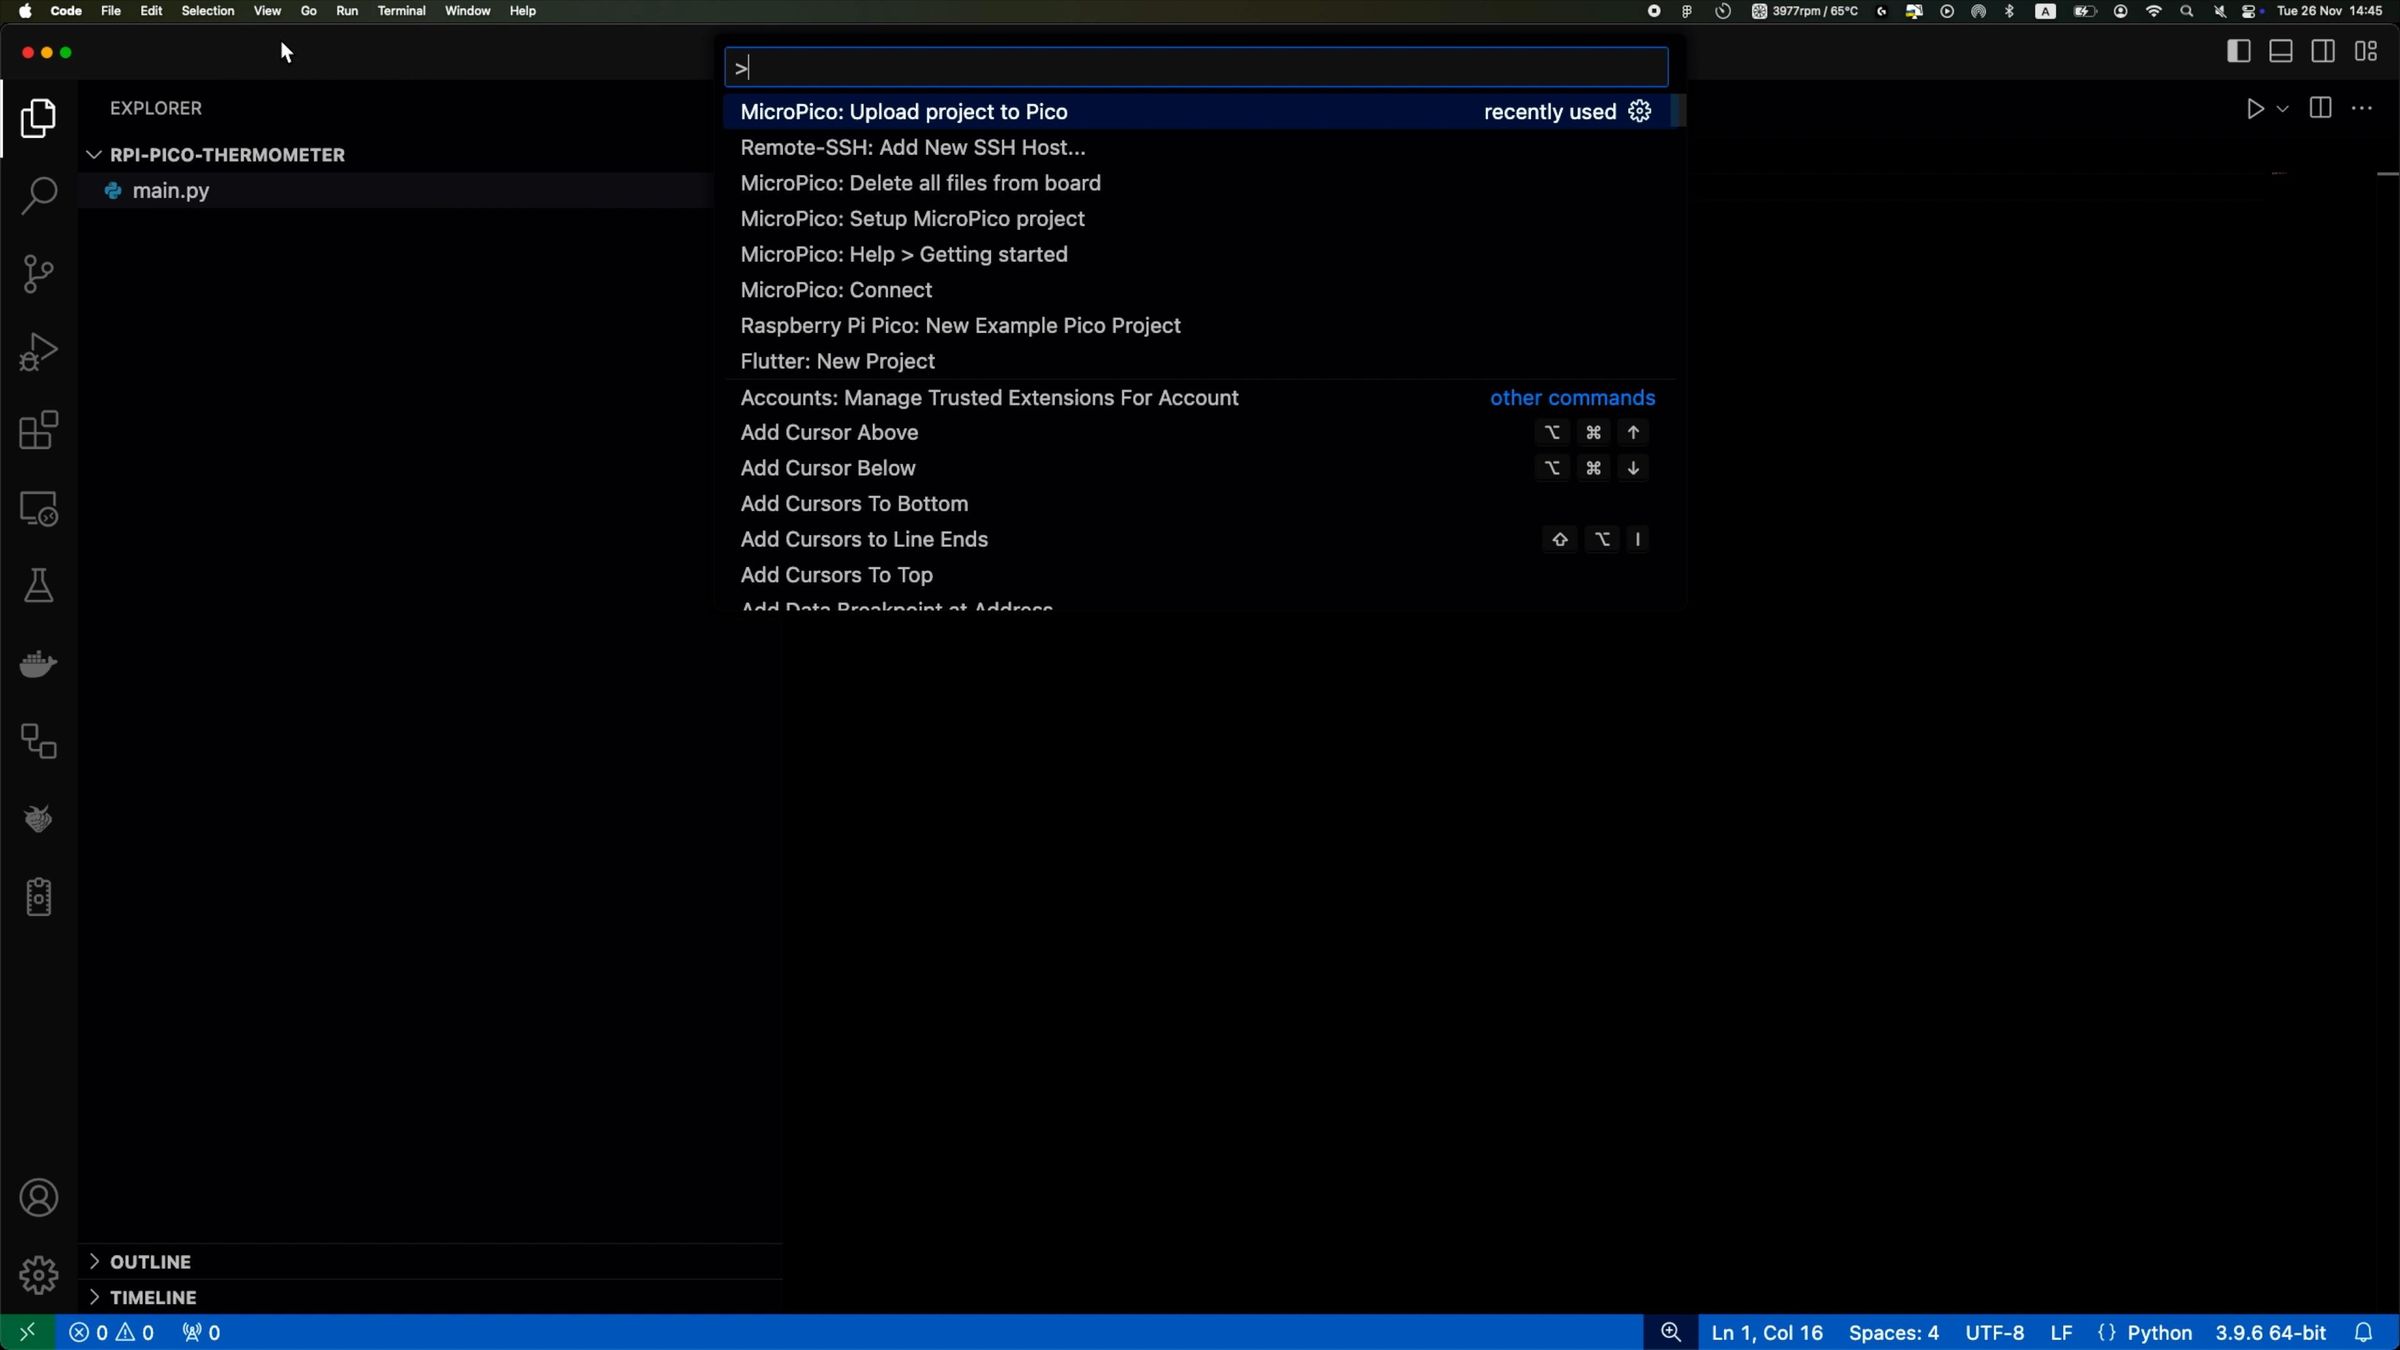The height and width of the screenshot is (1350, 2400).
Task: Open the Run and Debug view
Action: [x=38, y=352]
